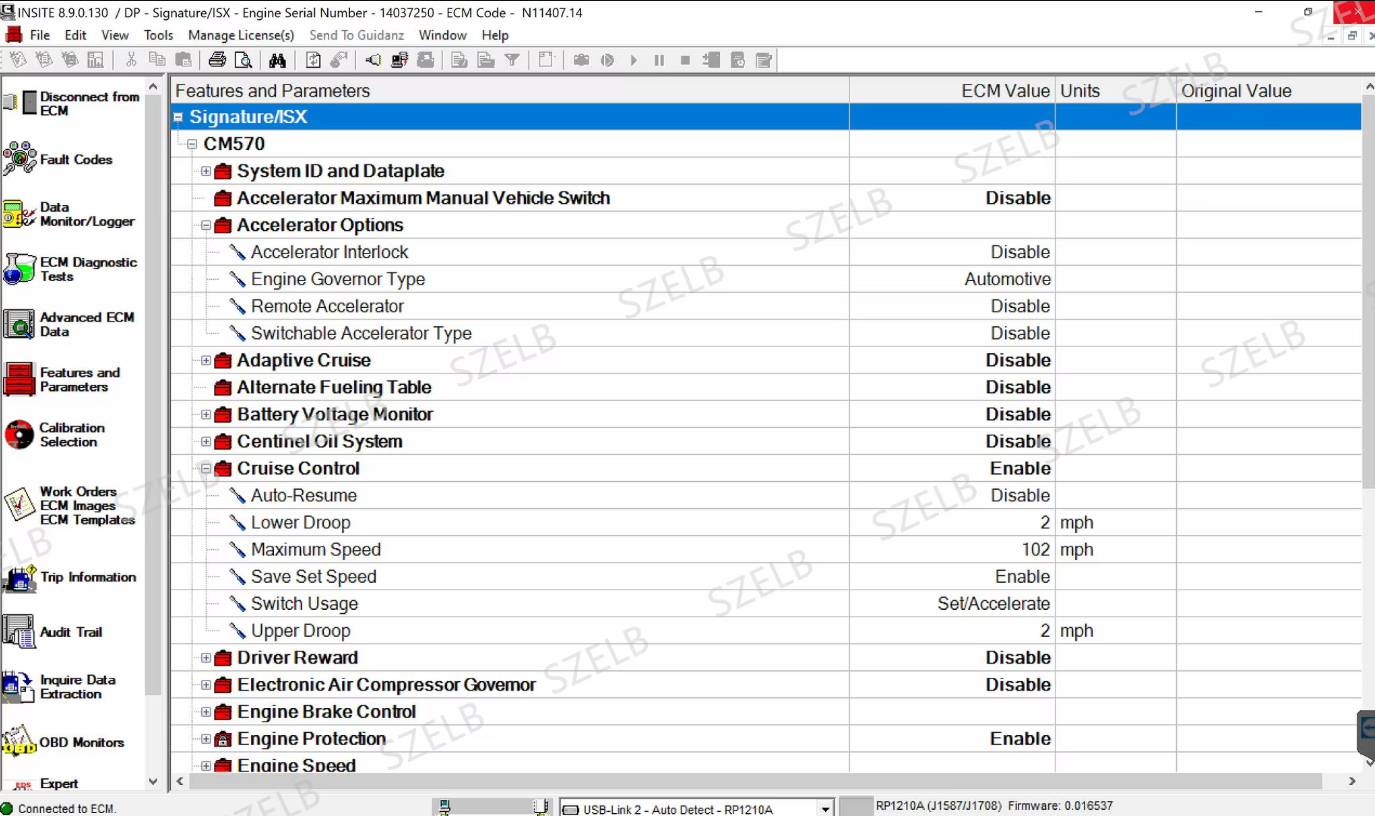This screenshot has width=1375, height=816.
Task: Click the Cut scissors toolbar icon
Action: click(131, 60)
